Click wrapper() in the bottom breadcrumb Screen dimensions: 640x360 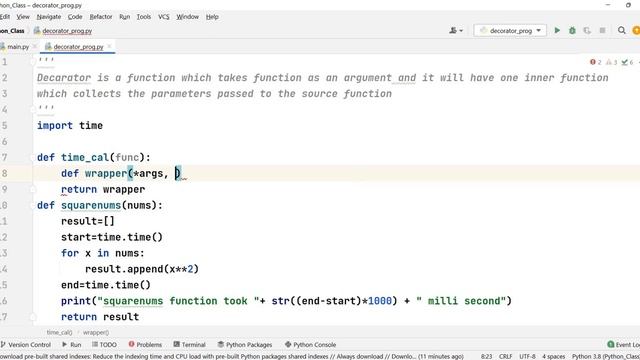tap(96, 332)
